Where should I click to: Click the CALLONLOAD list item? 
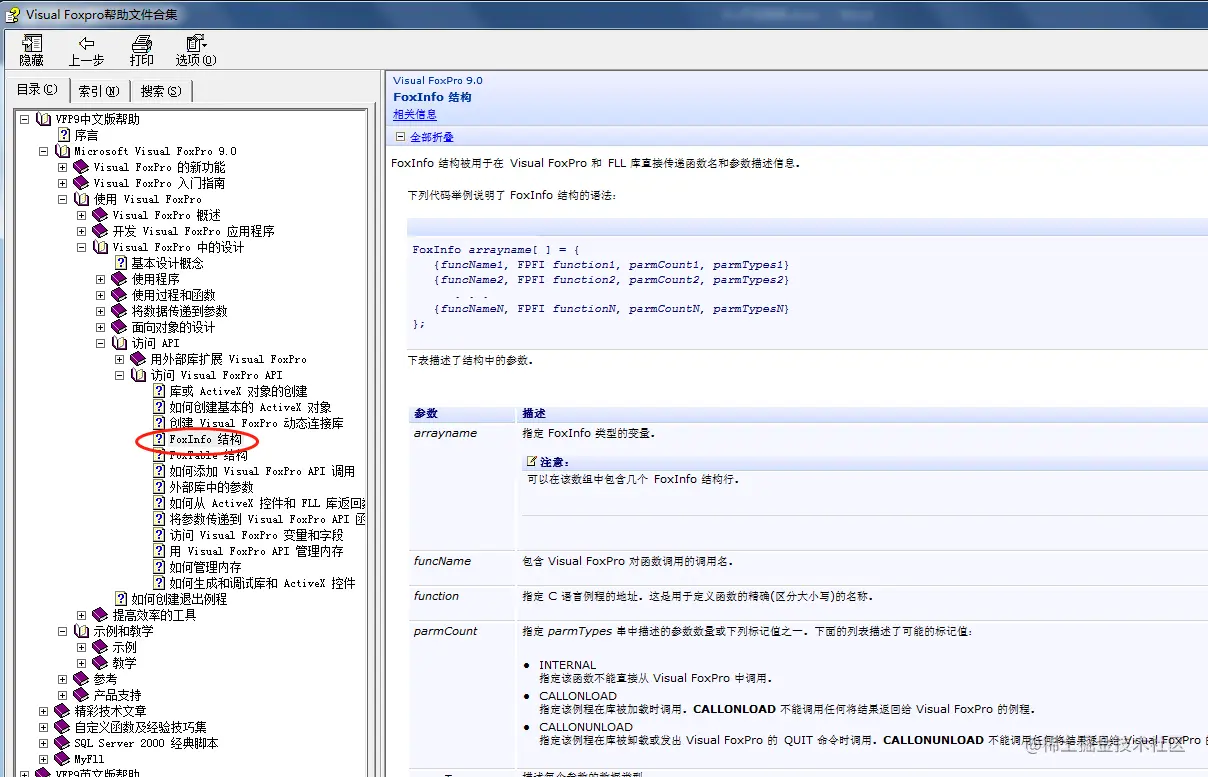(x=578, y=696)
